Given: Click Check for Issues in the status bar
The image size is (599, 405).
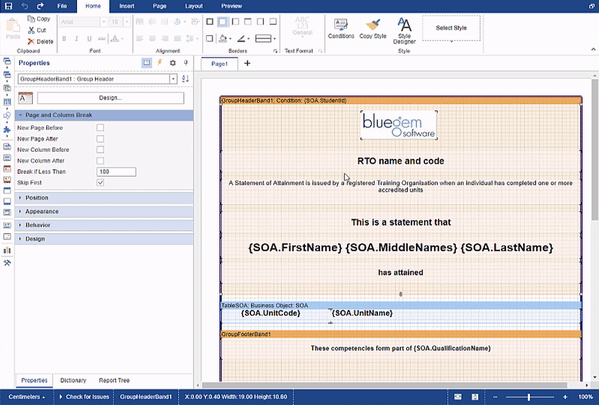Looking at the screenshot, I should click(x=84, y=397).
